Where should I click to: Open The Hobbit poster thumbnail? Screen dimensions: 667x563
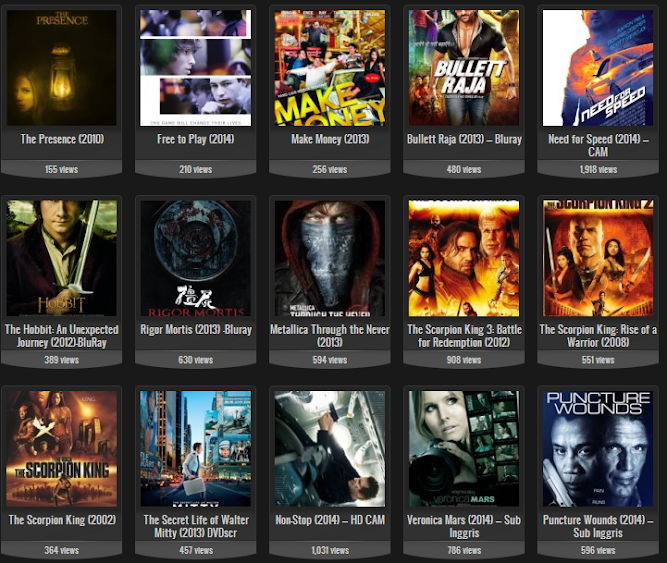coord(62,258)
